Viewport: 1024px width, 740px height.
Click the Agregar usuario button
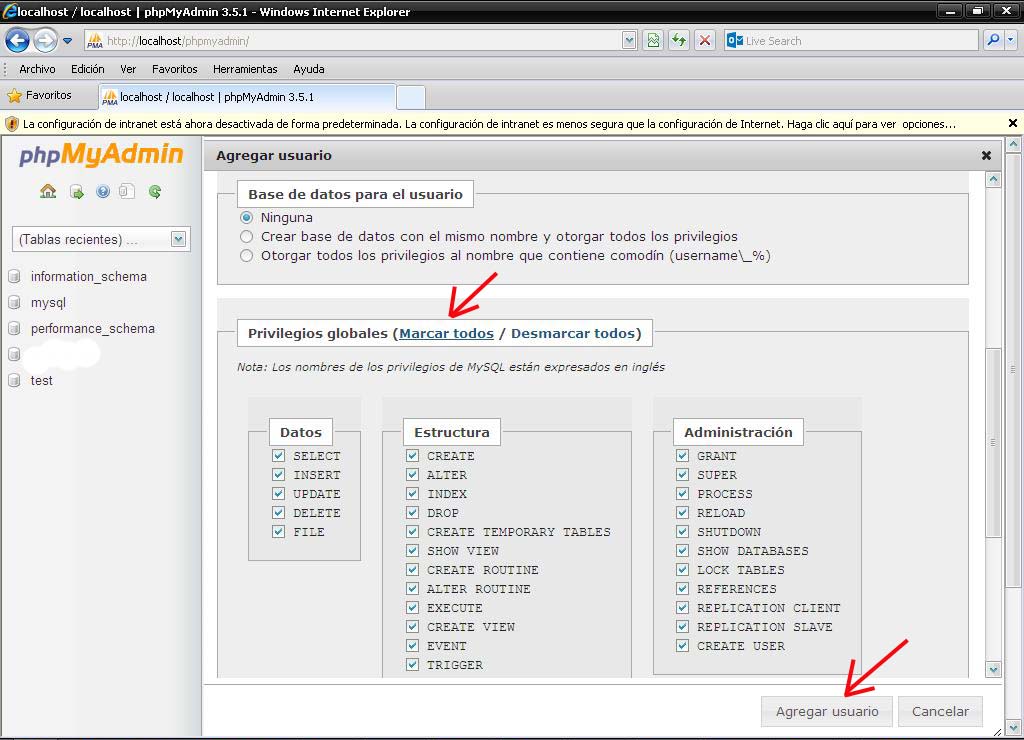pos(827,711)
